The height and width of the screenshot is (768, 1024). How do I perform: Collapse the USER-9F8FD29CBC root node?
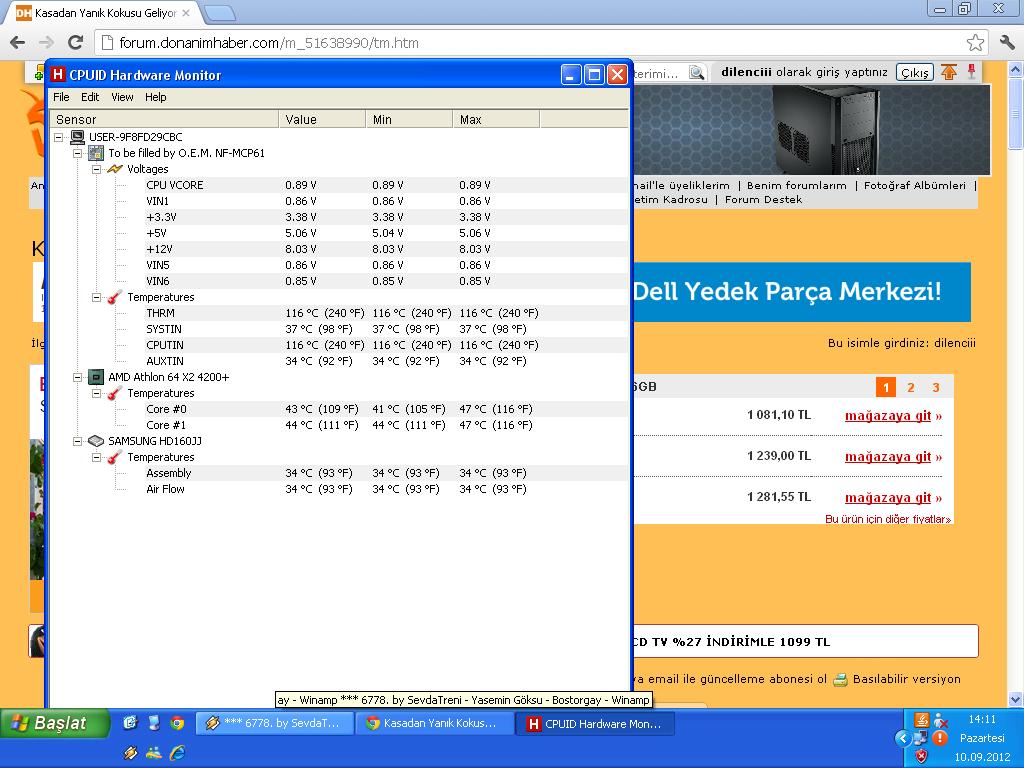click(x=59, y=137)
